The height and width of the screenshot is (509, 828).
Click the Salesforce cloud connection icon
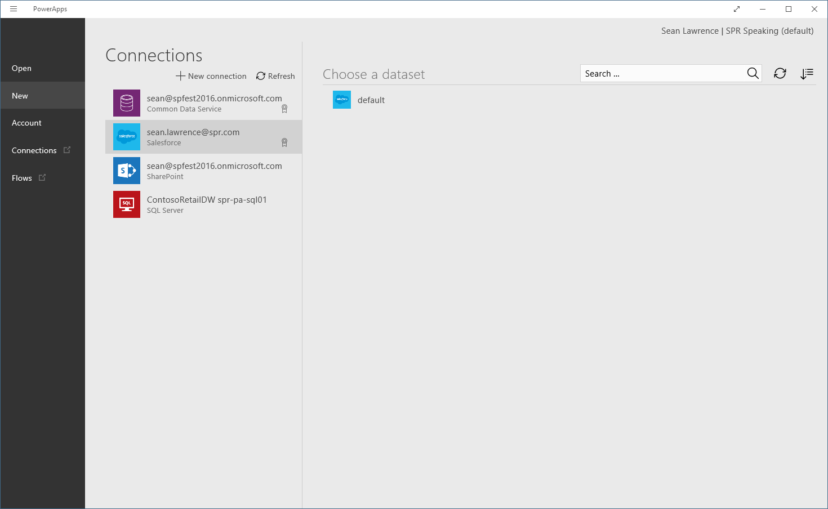pos(127,137)
